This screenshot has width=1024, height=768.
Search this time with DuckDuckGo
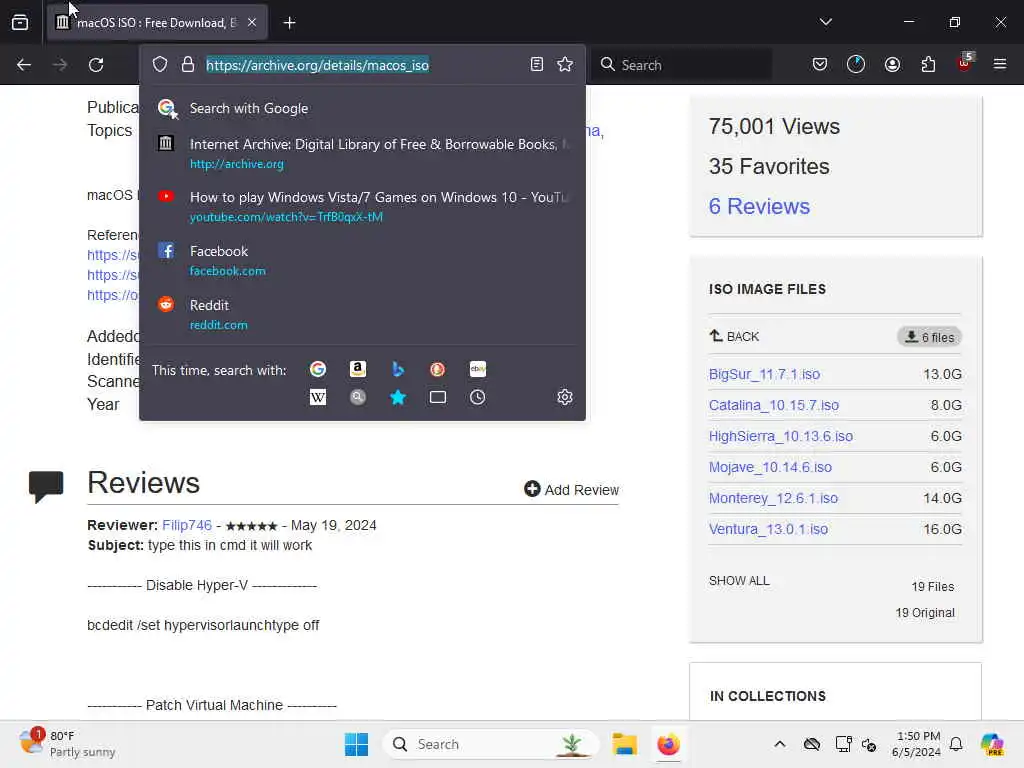pos(438,370)
